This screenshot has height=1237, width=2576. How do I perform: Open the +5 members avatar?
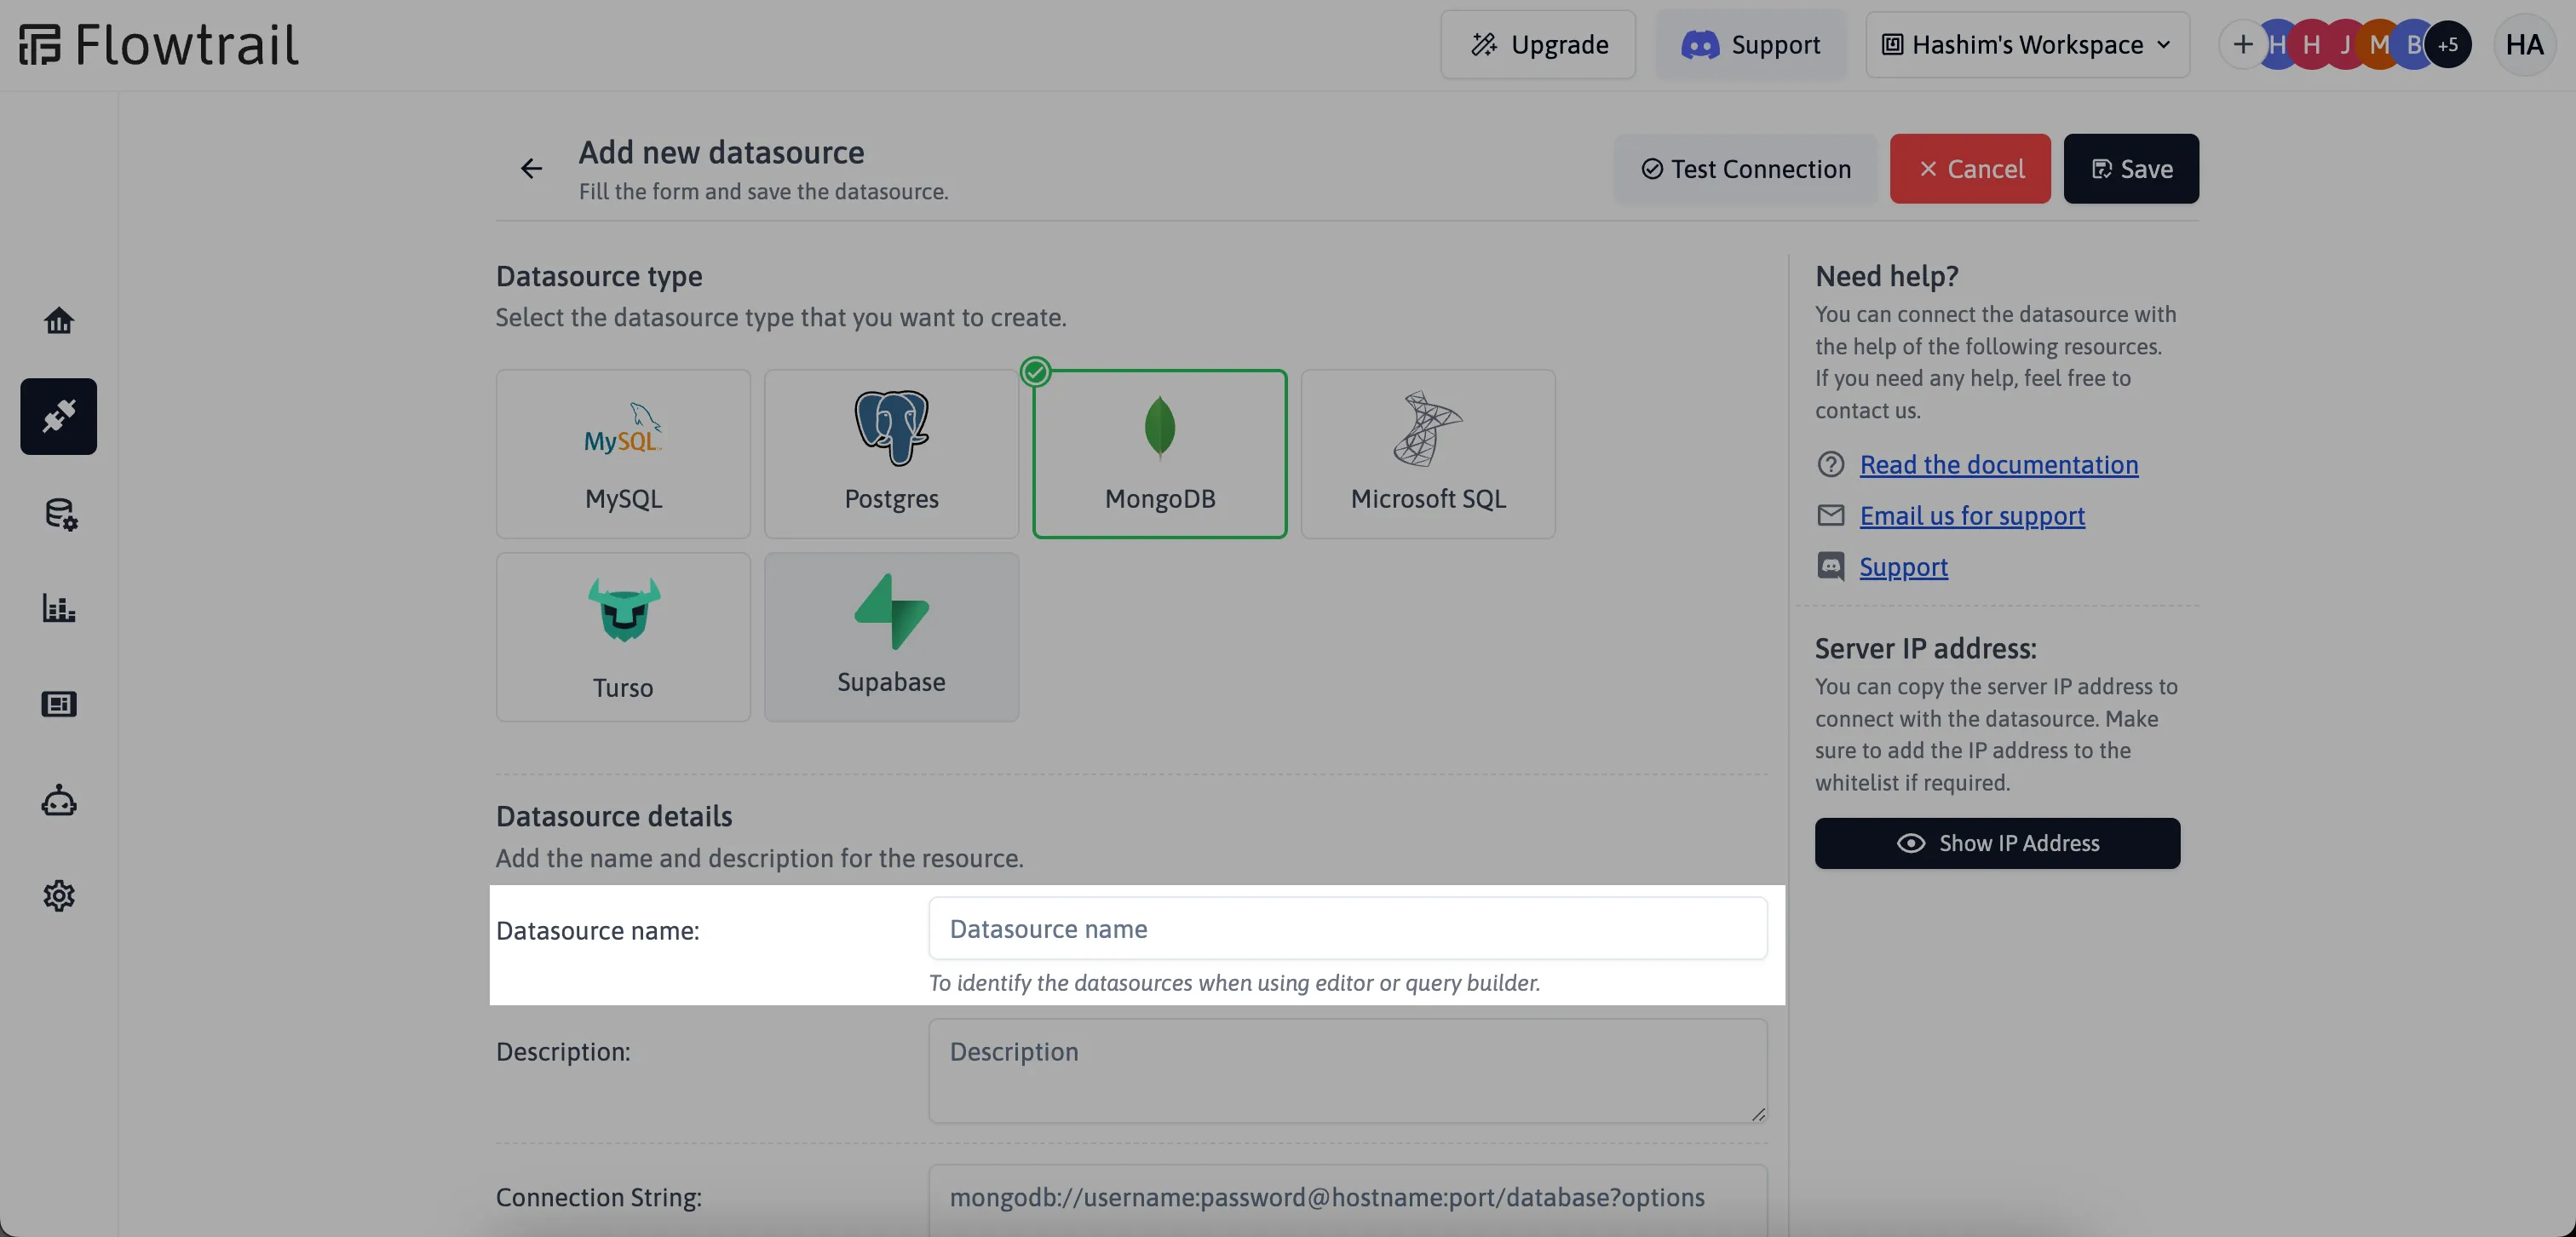(x=2447, y=44)
